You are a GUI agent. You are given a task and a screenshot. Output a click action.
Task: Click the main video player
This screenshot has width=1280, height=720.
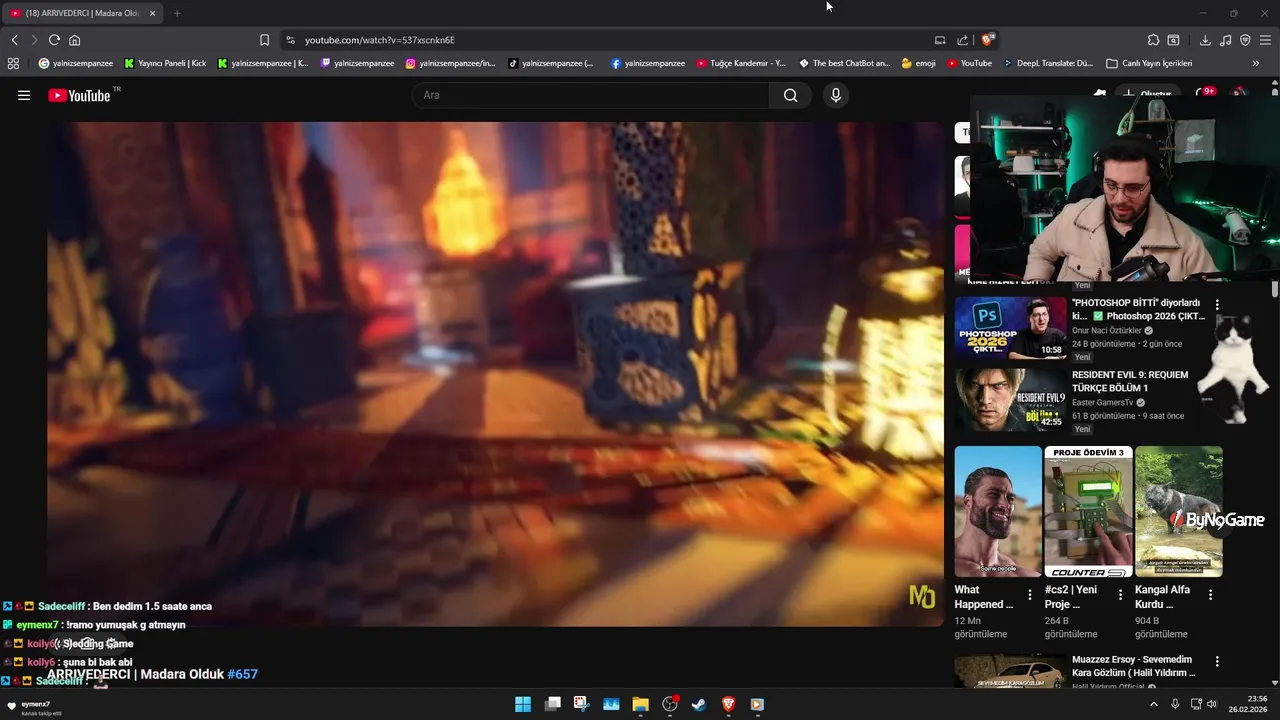point(496,374)
